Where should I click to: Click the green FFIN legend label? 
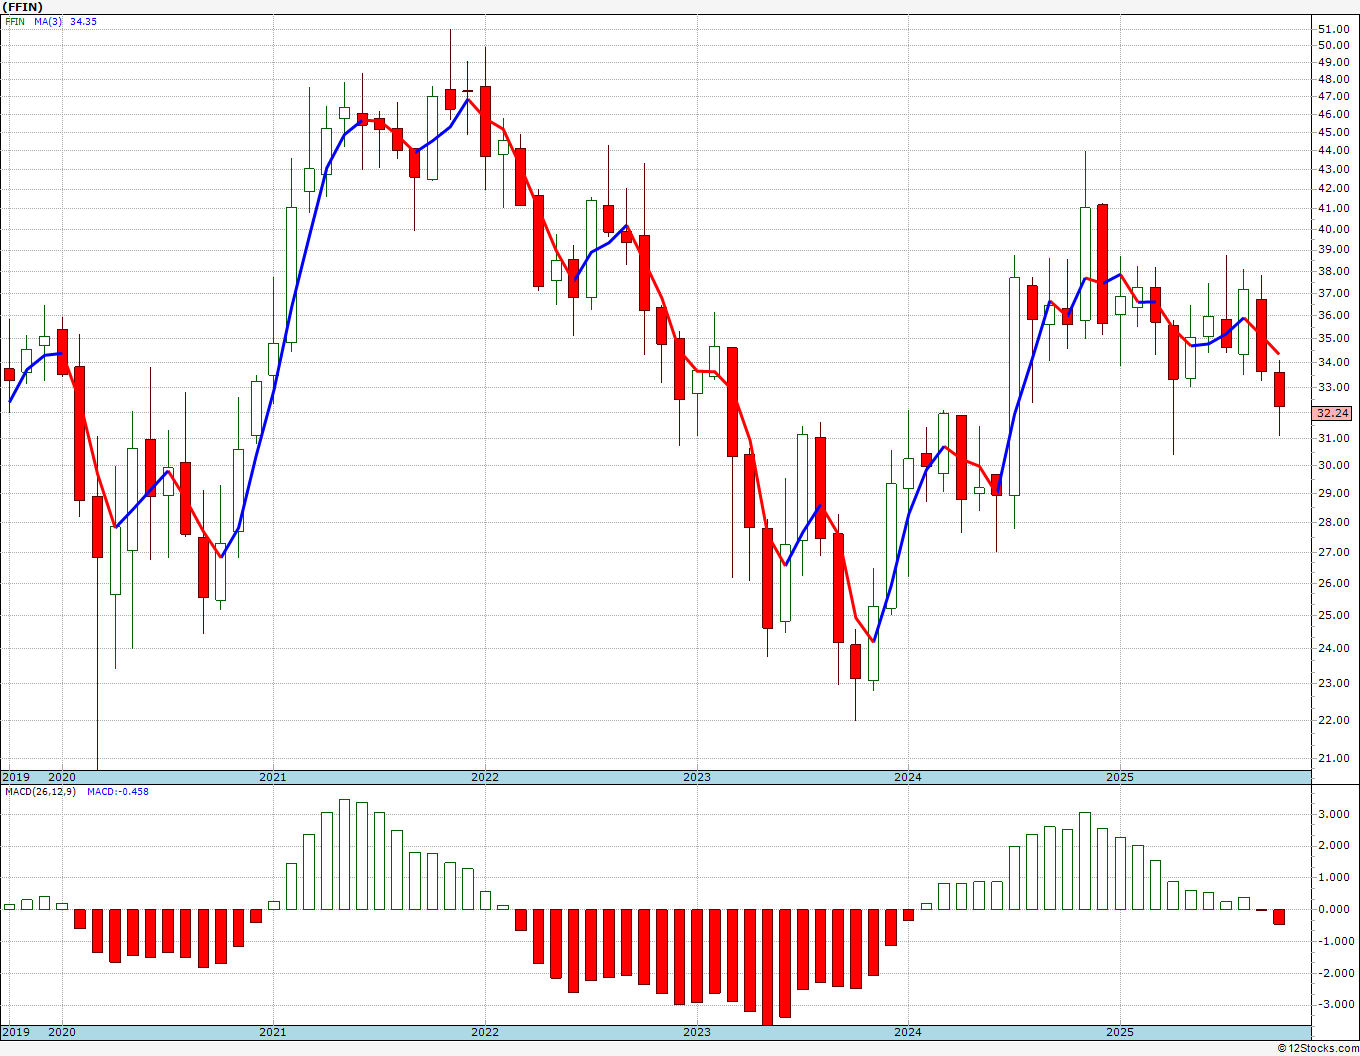click(14, 21)
